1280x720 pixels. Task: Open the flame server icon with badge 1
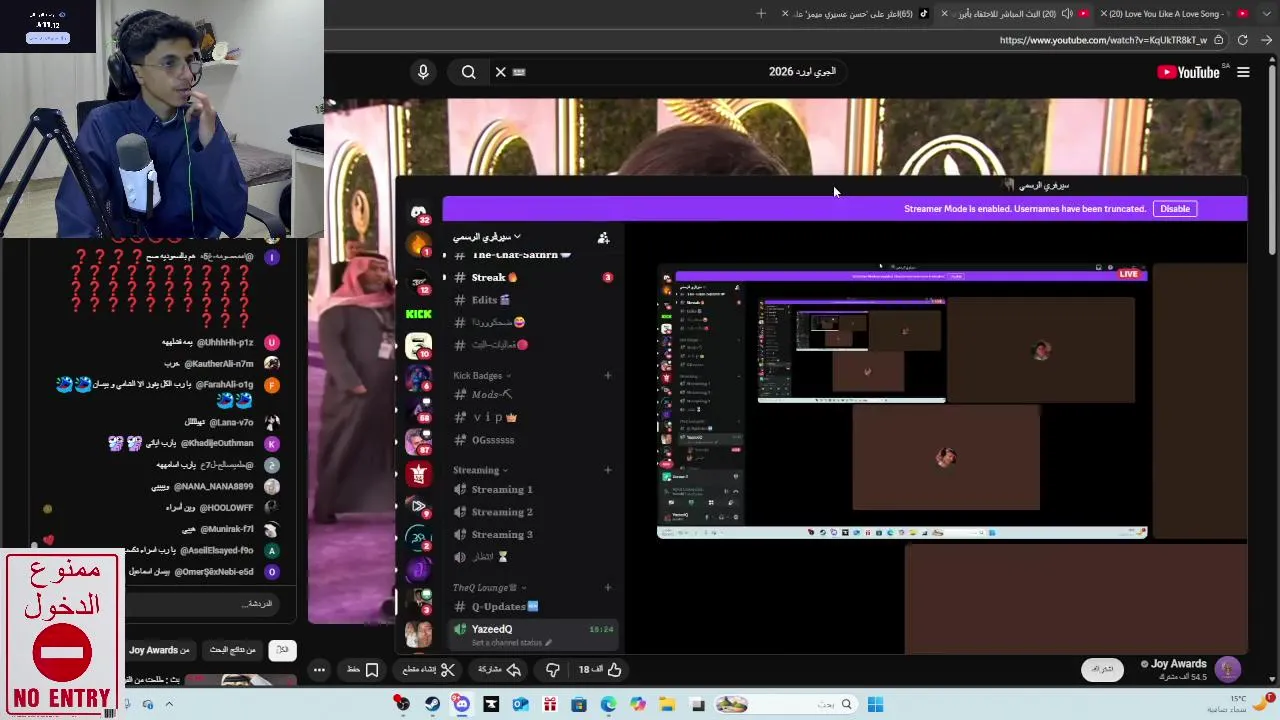418,244
